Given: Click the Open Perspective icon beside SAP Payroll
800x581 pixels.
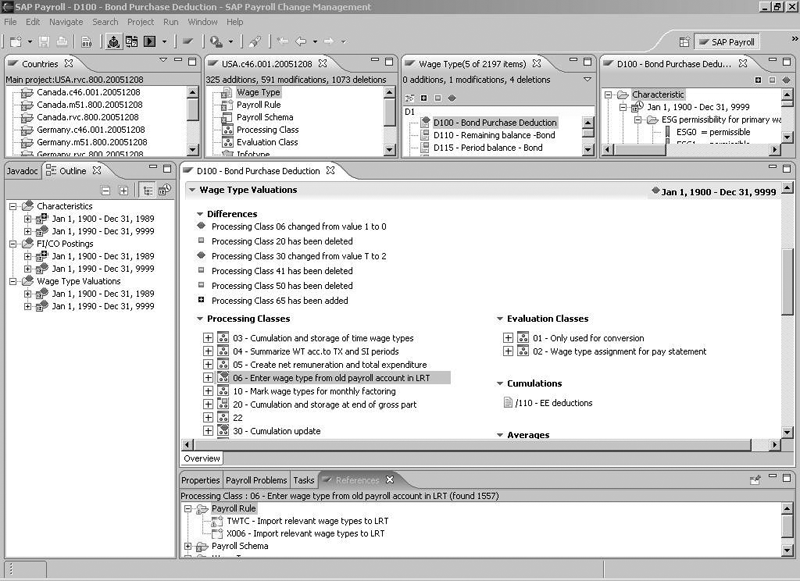Looking at the screenshot, I should click(x=684, y=42).
